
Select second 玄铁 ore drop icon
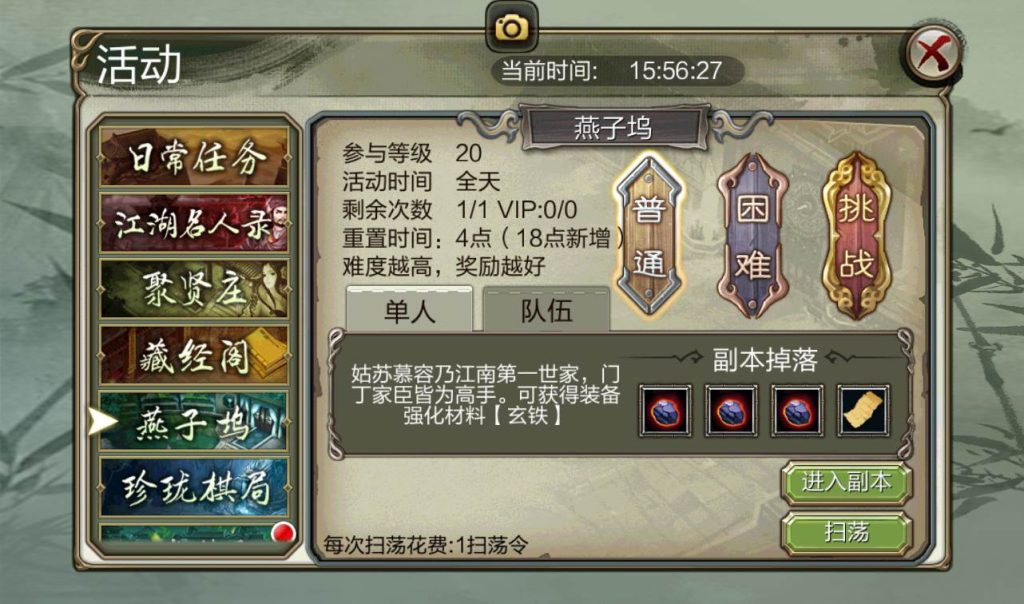731,411
